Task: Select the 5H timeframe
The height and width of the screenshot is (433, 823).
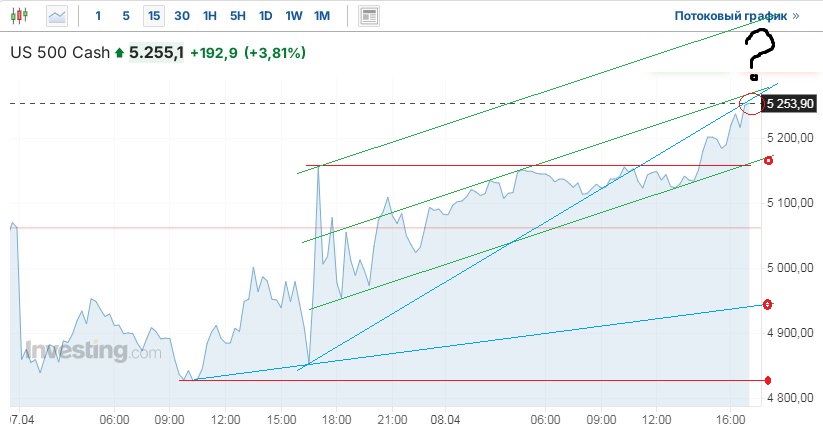Action: 237,16
